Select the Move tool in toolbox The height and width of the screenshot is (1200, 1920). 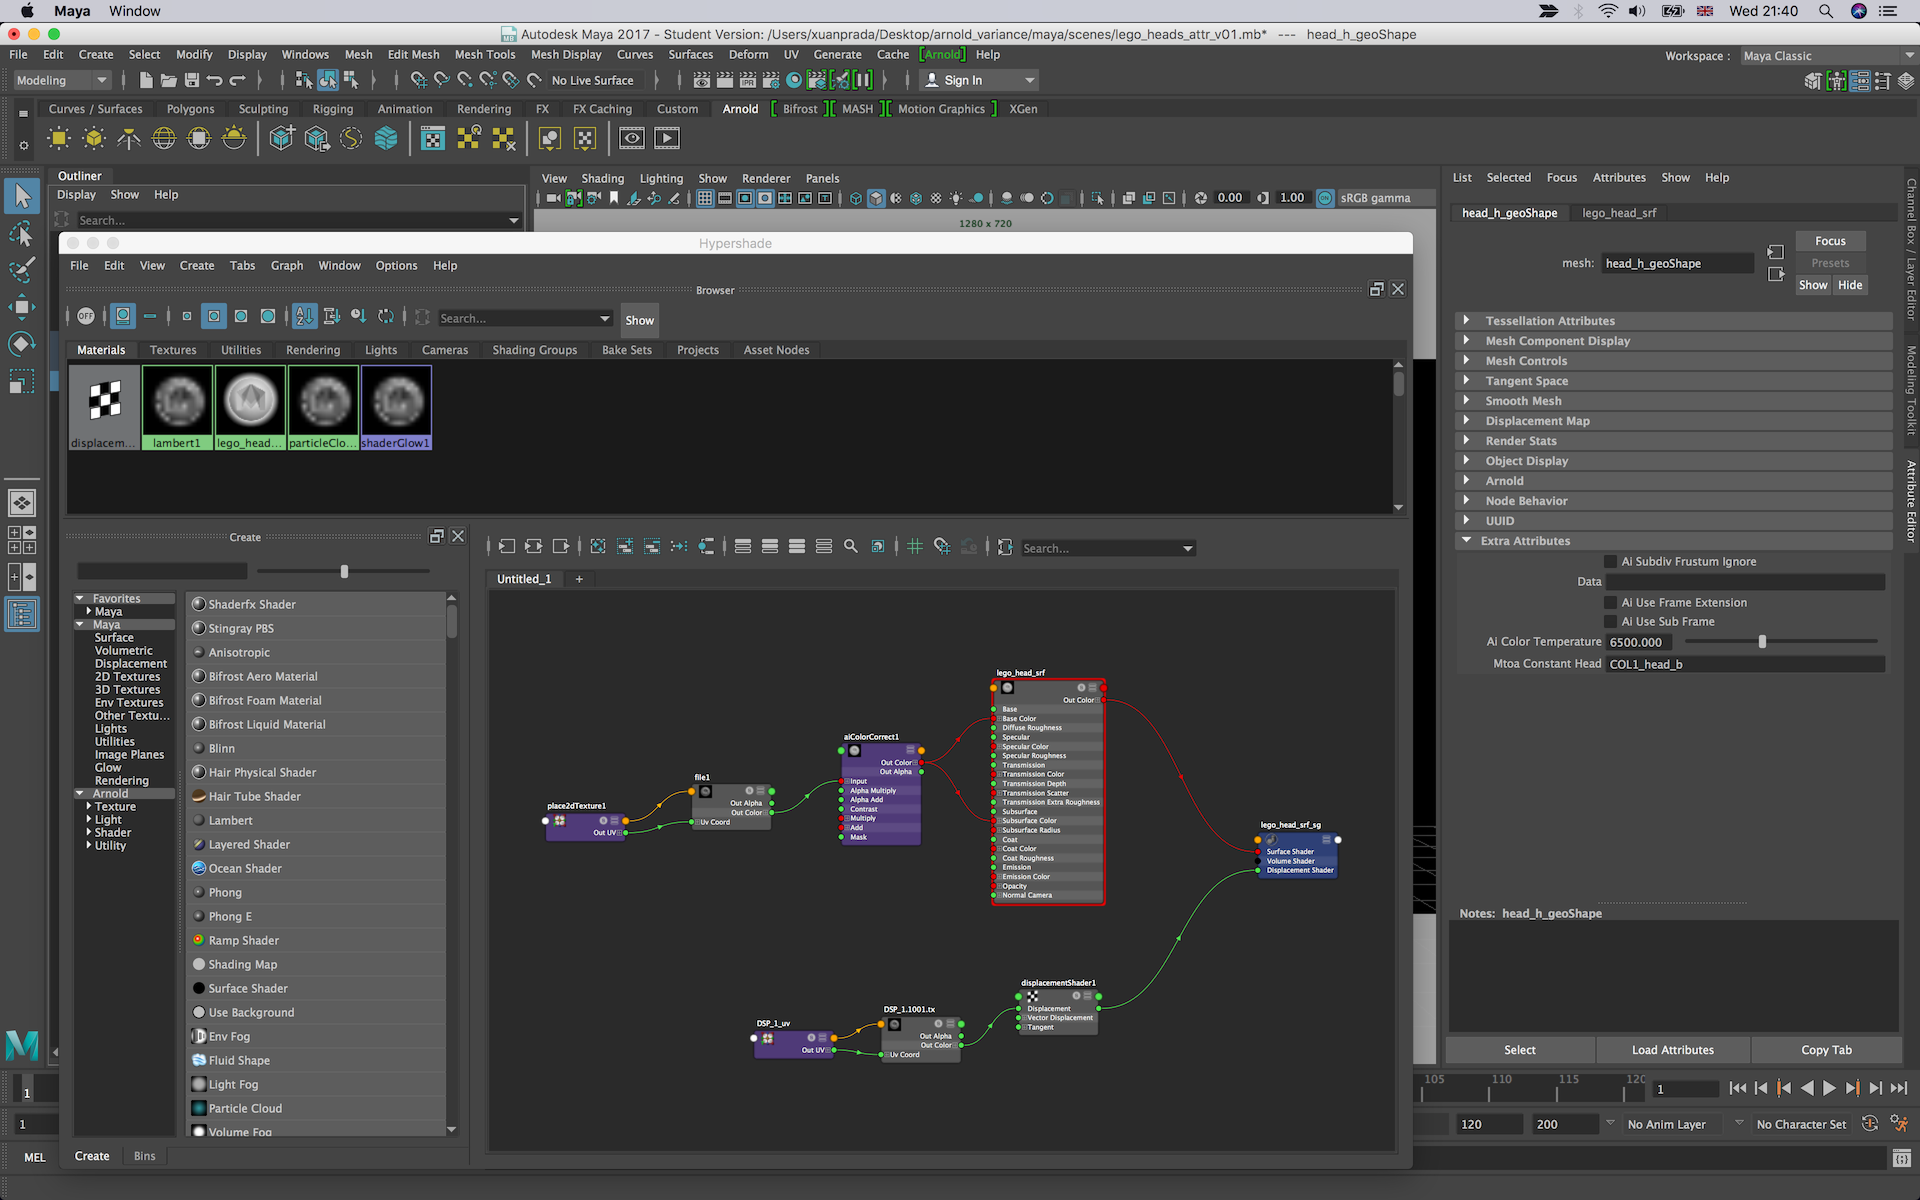pyautogui.click(x=22, y=307)
